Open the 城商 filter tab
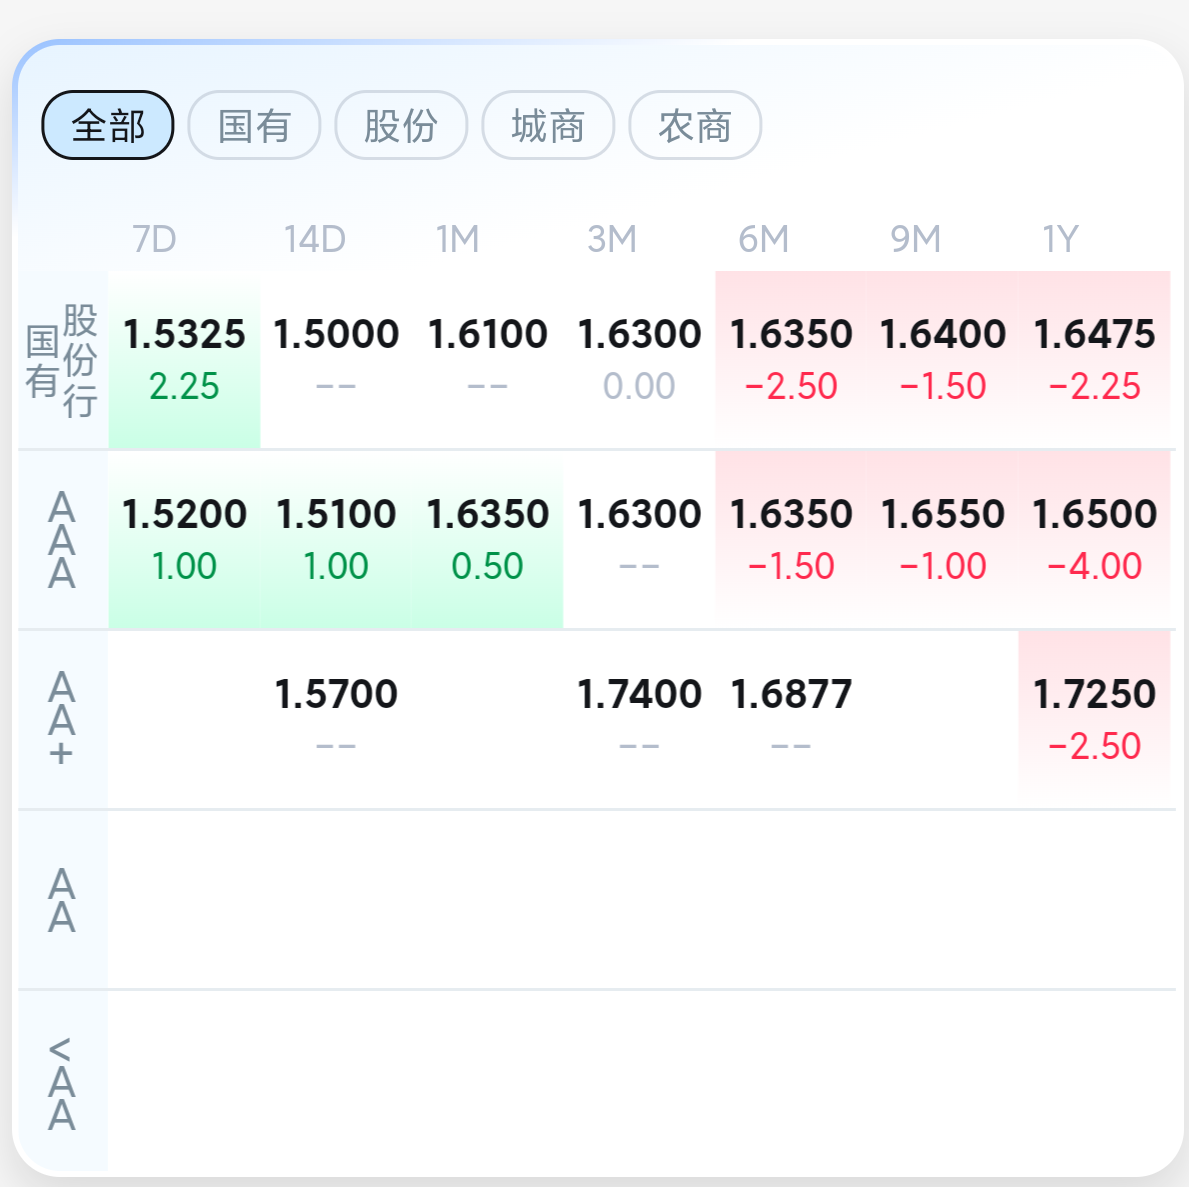 [x=548, y=126]
